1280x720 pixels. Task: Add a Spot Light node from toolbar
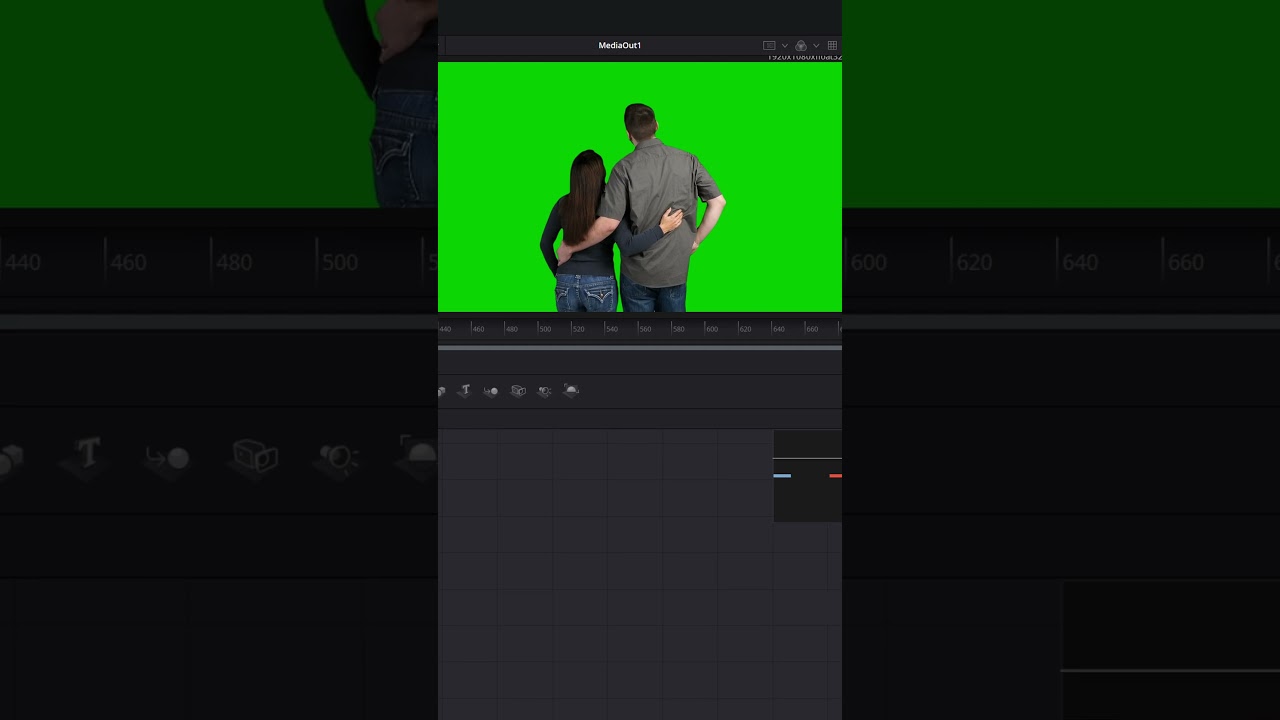[x=545, y=391]
